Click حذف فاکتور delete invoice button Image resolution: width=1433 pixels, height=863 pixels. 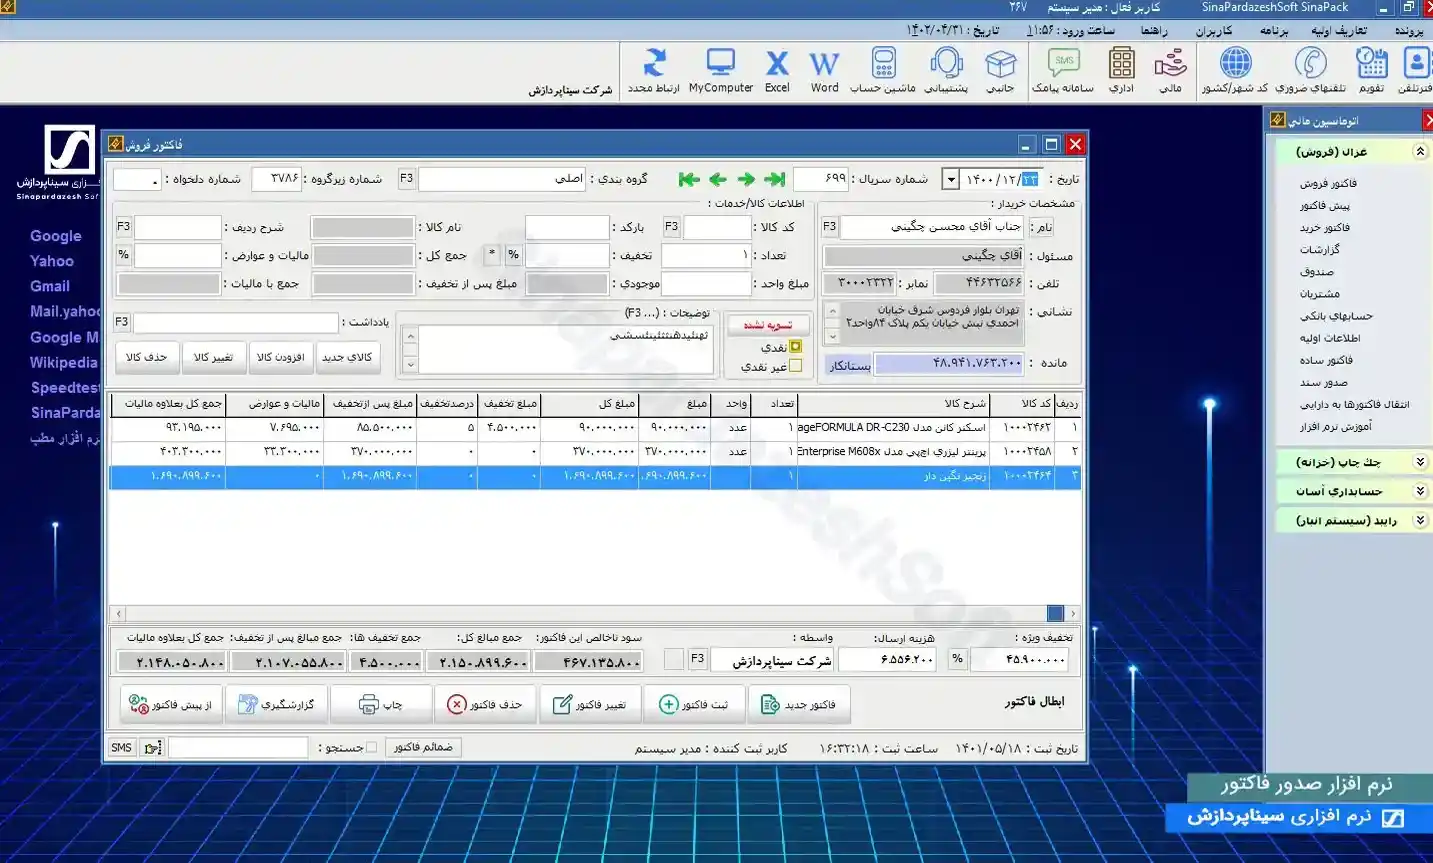point(485,705)
